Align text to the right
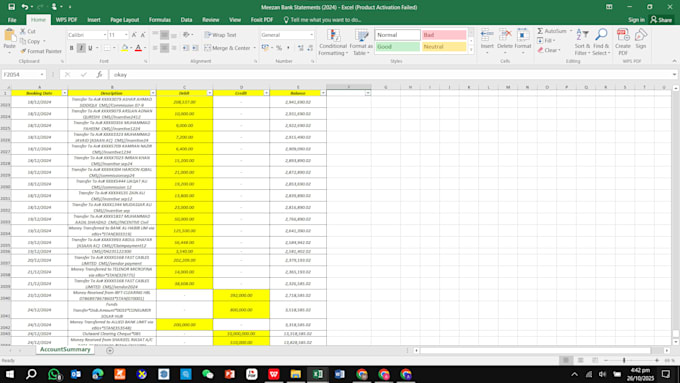 [174, 48]
